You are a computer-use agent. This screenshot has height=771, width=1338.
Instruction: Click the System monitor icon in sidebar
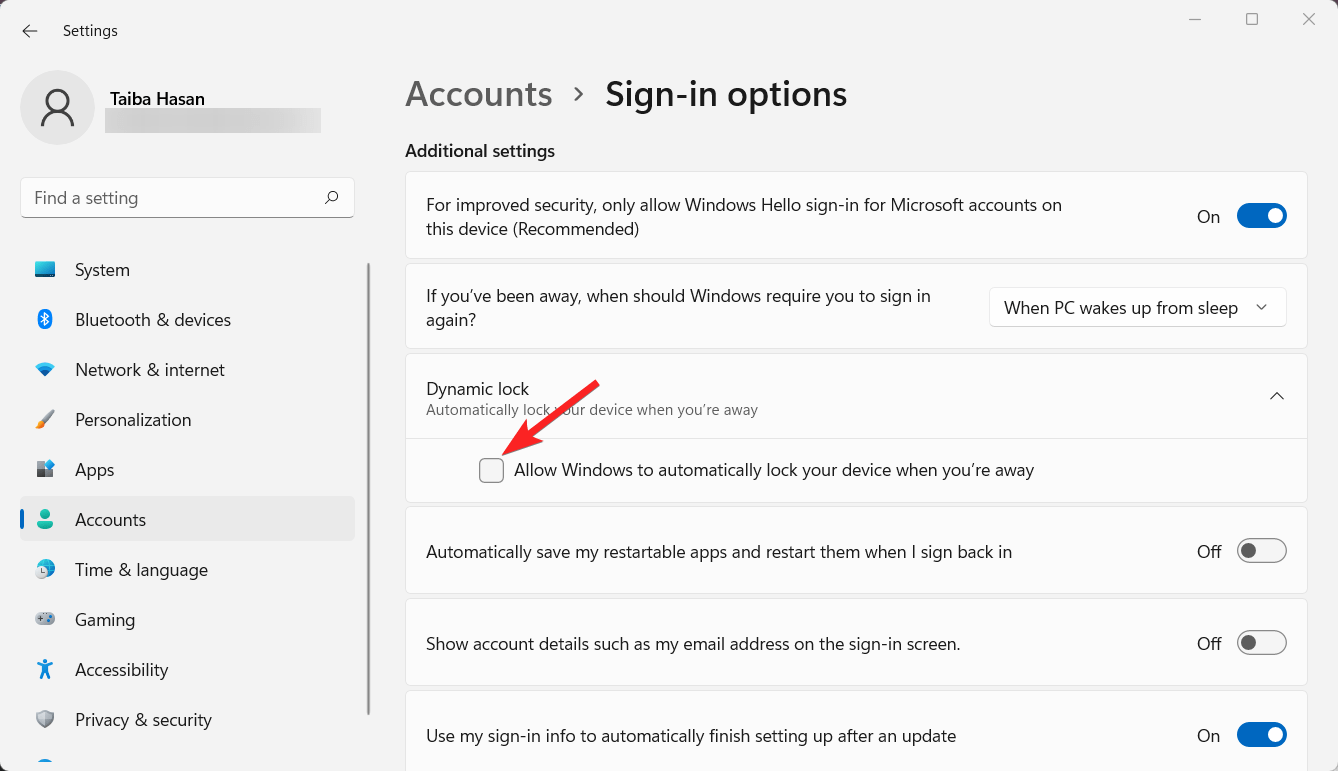[x=45, y=270]
